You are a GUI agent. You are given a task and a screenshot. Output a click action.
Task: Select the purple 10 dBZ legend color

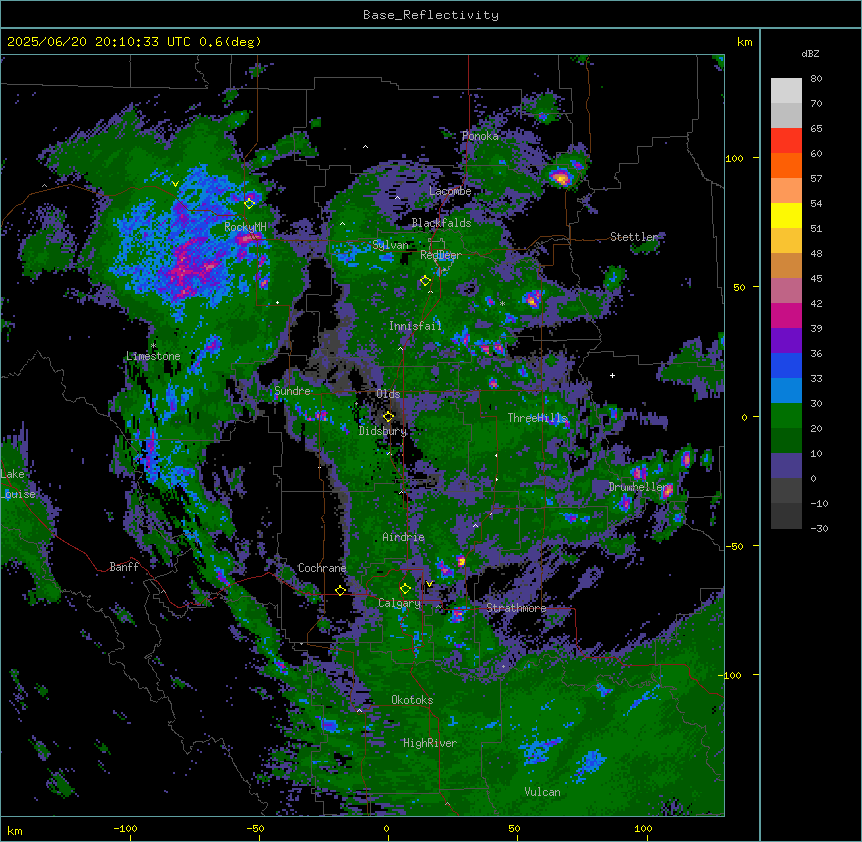pos(786,466)
